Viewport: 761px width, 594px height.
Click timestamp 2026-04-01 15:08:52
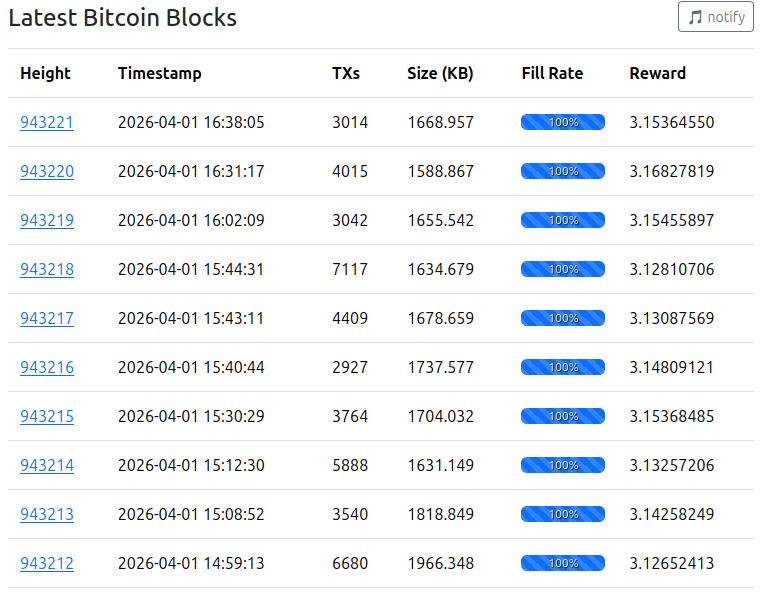click(x=191, y=514)
